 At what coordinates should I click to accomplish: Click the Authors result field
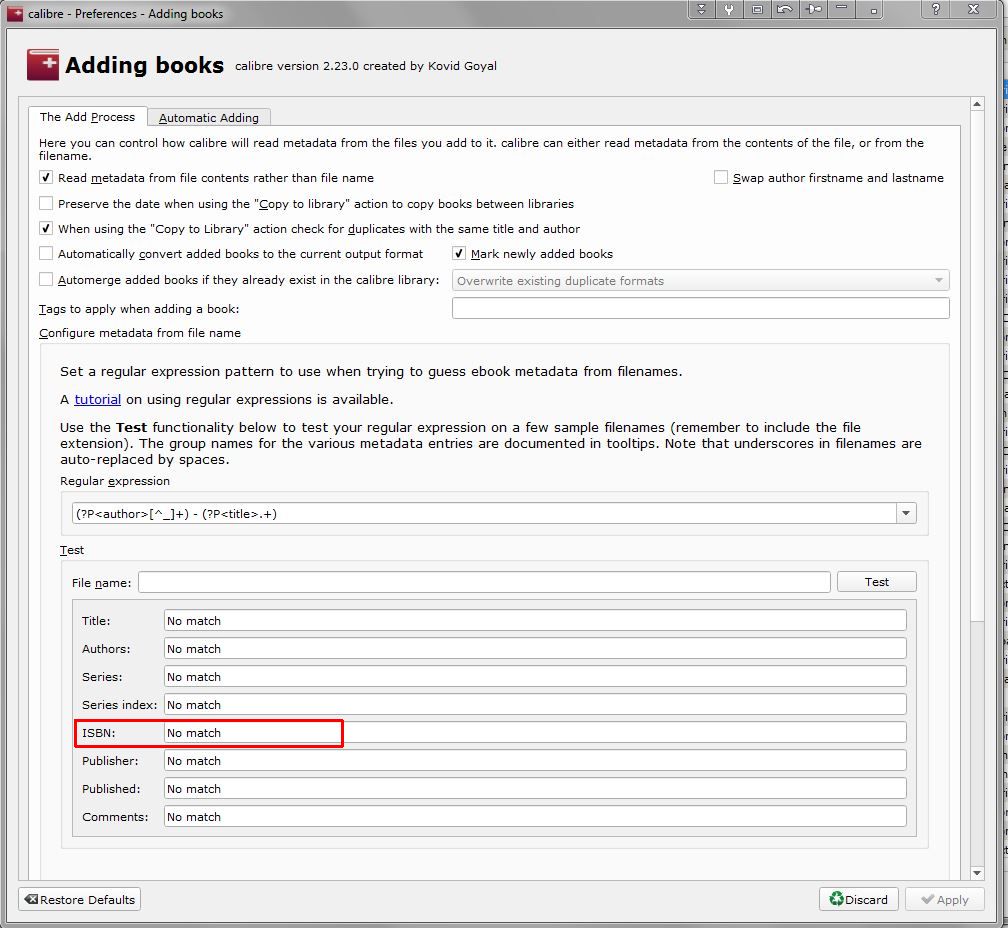(535, 648)
